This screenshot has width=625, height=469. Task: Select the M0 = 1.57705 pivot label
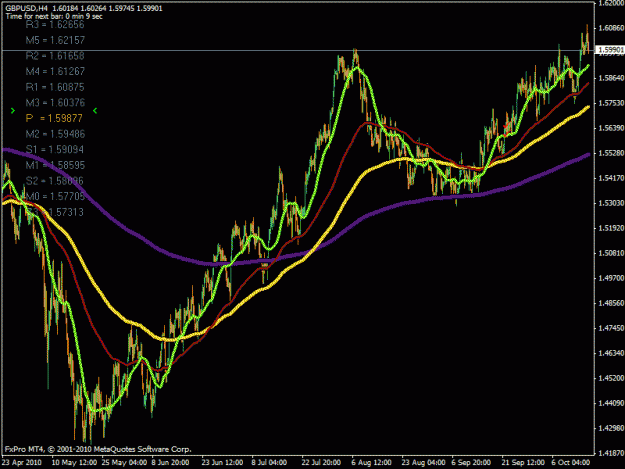point(55,196)
